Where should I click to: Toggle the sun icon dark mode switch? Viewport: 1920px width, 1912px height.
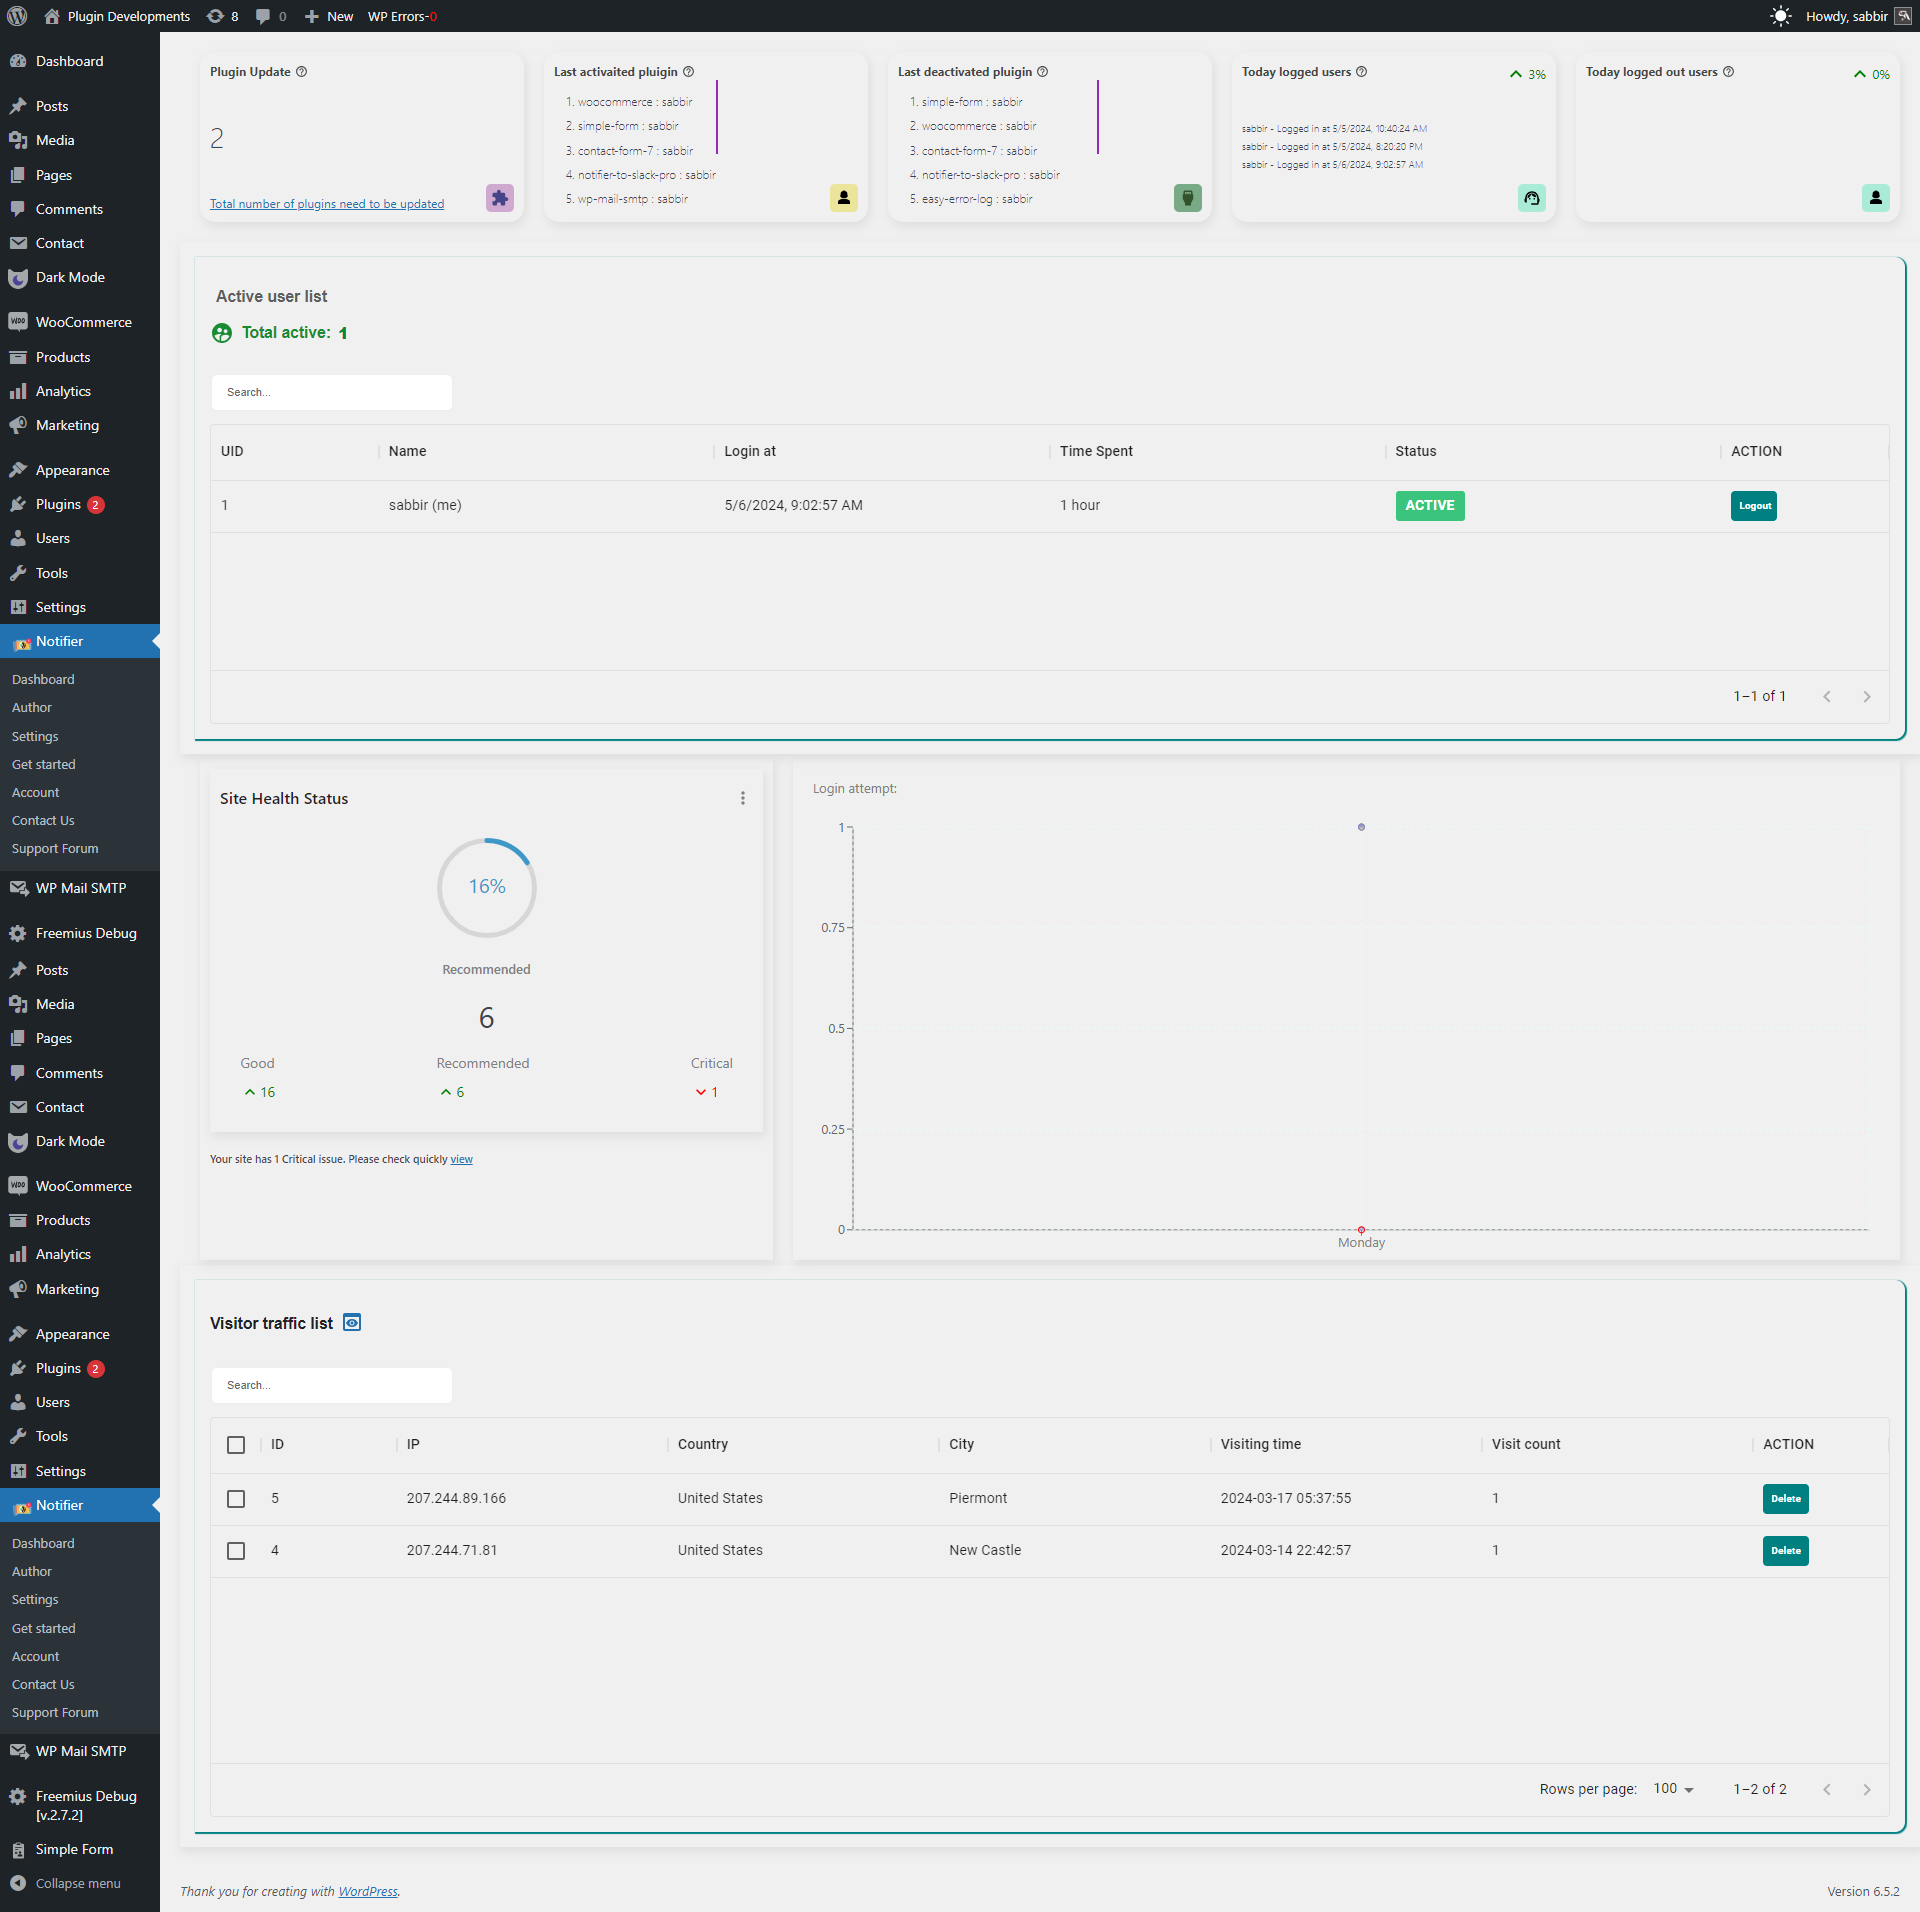[1781, 16]
